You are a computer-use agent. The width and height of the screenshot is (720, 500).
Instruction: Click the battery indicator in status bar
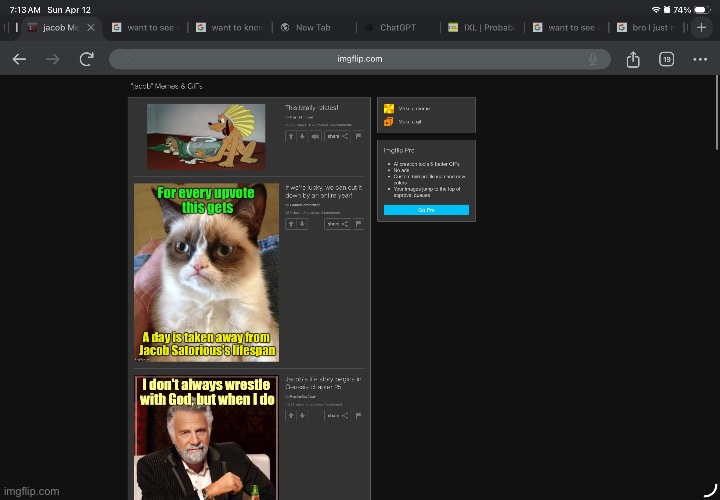tap(703, 10)
